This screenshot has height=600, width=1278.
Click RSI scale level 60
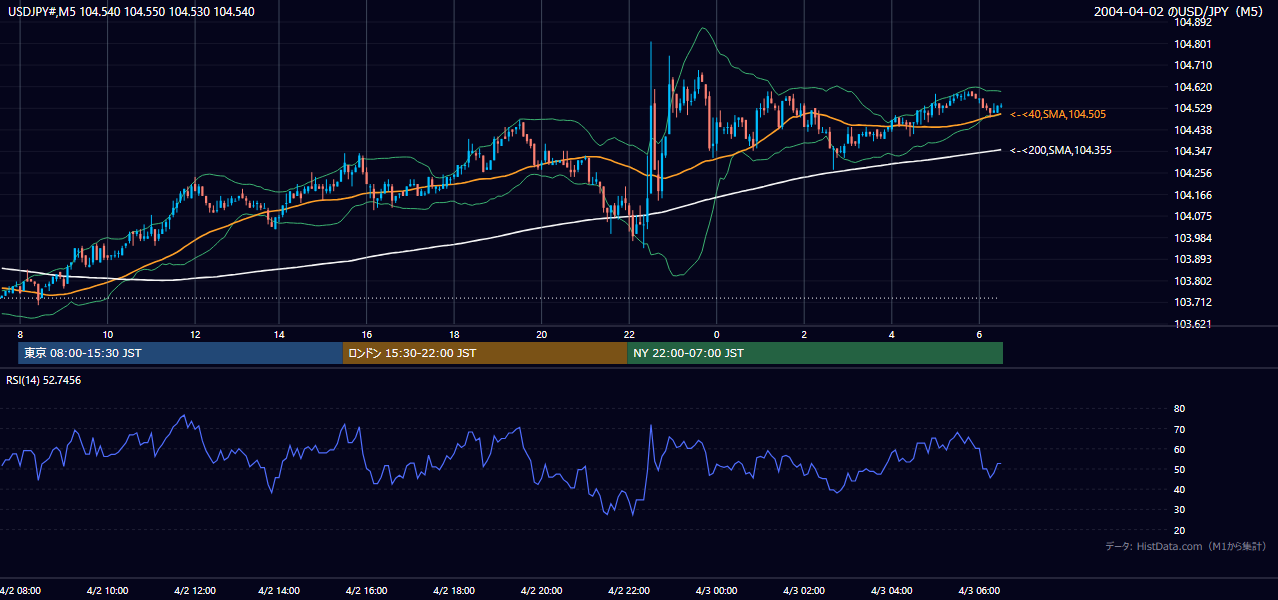pos(1179,449)
